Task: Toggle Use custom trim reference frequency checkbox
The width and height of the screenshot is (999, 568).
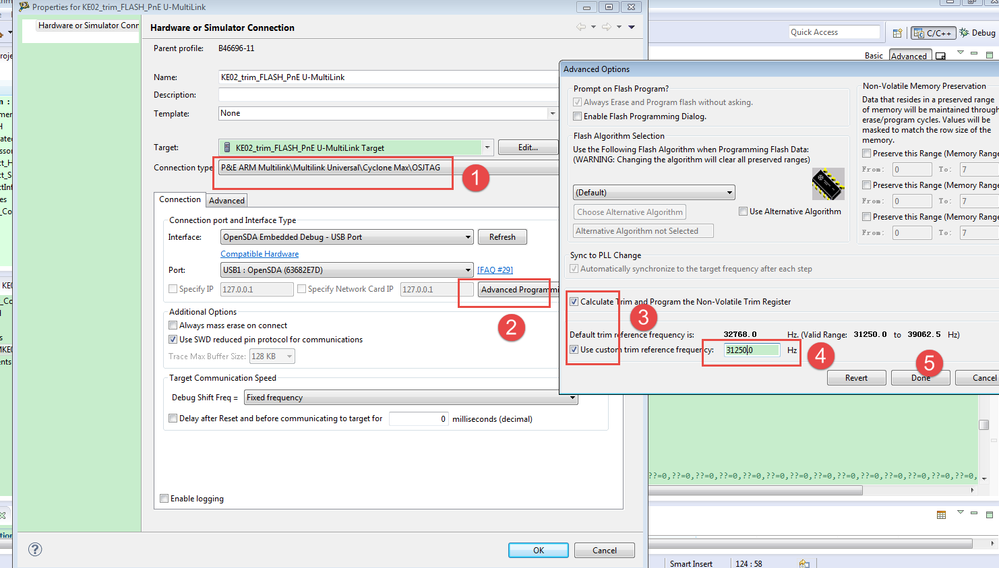Action: pos(574,350)
